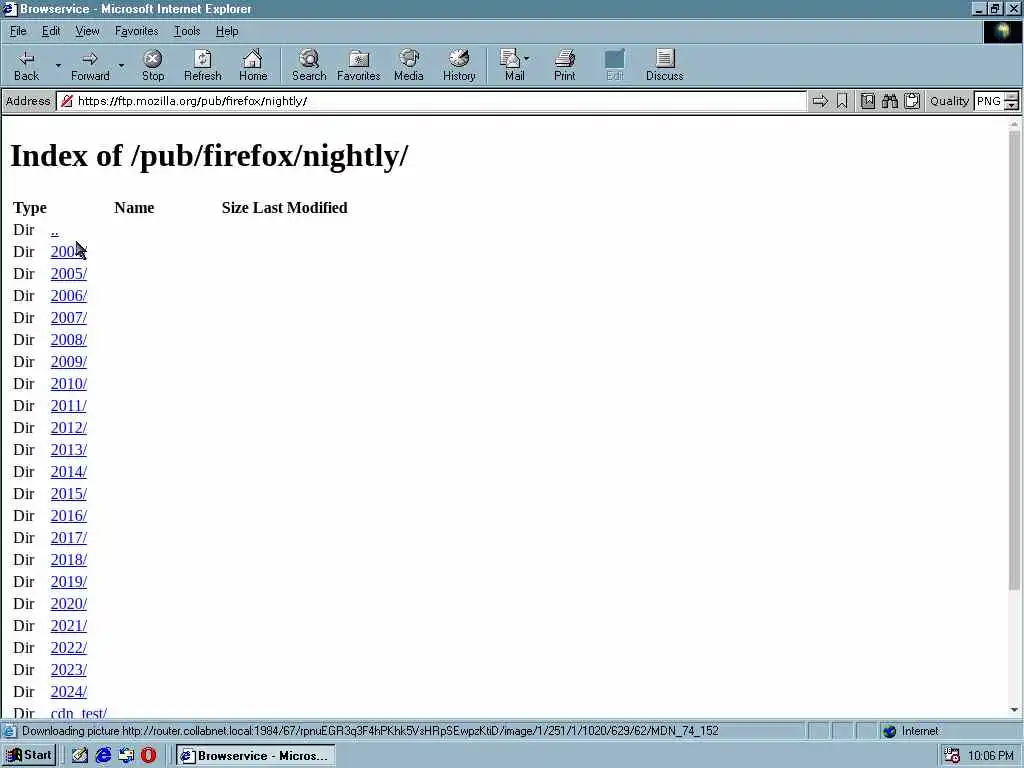Click the Go arrow next to address bar
Viewport: 1024px width, 768px height.
click(x=820, y=101)
